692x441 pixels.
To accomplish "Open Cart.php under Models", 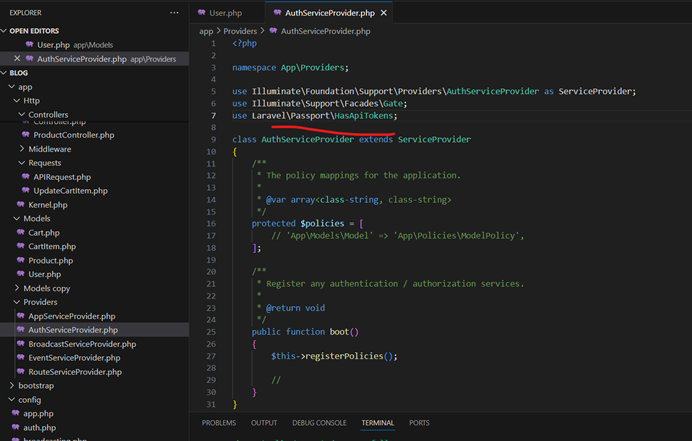I will [x=44, y=232].
